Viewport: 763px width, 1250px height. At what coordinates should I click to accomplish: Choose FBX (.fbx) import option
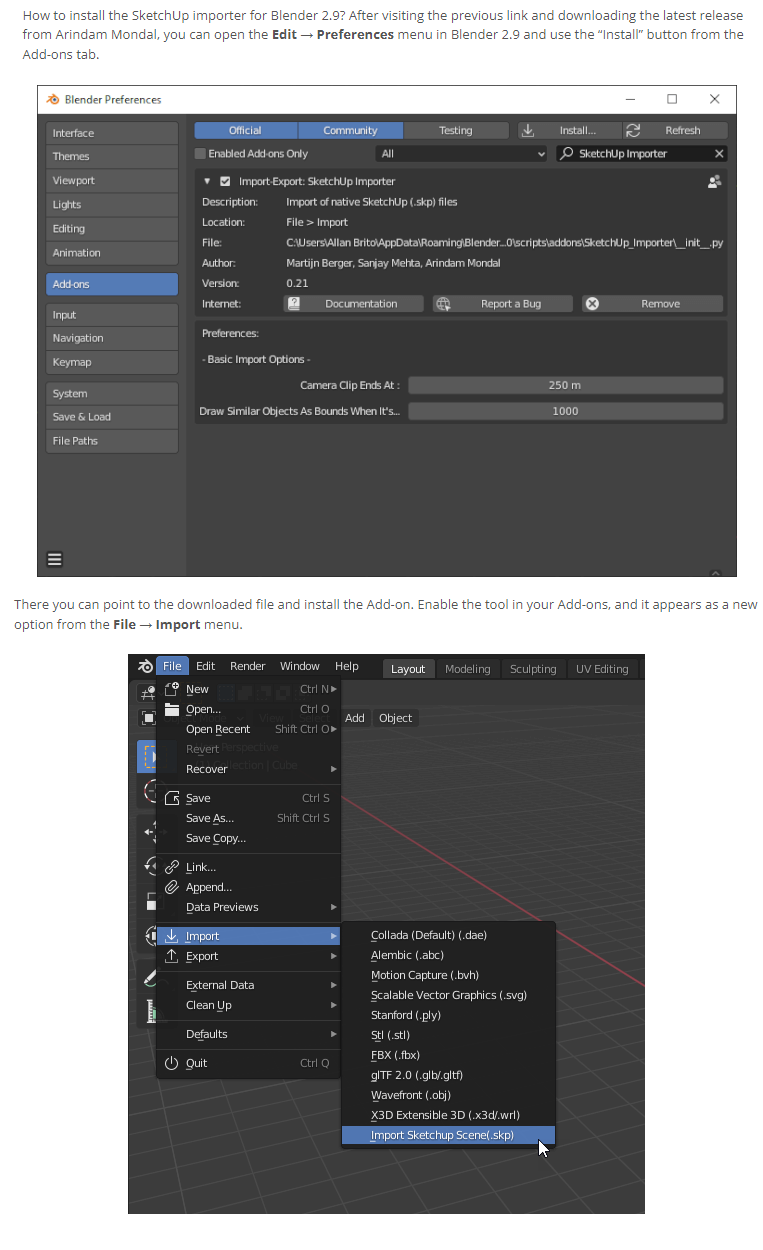click(448, 1055)
